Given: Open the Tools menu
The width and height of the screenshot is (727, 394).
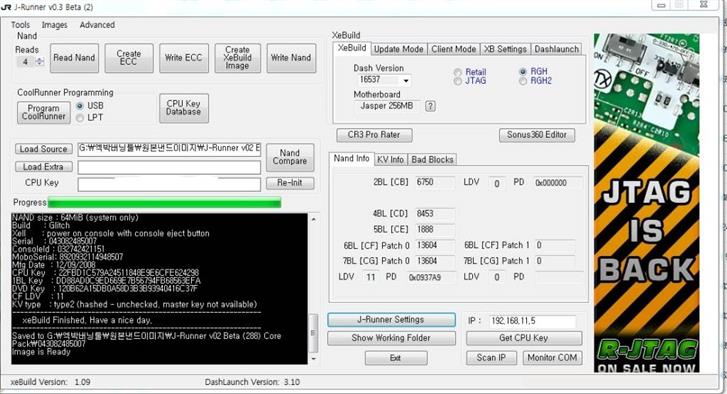Looking at the screenshot, I should point(20,25).
